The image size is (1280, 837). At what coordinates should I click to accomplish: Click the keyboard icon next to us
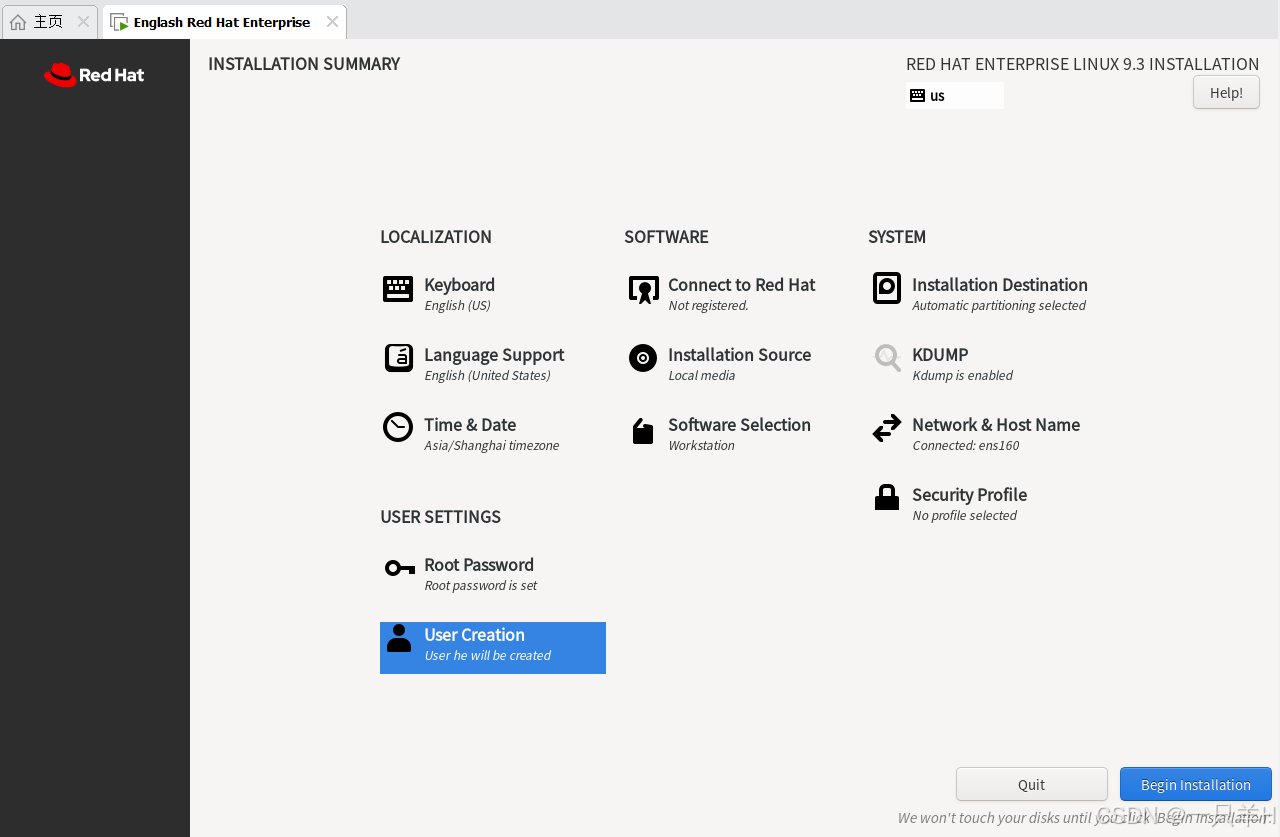pos(917,96)
